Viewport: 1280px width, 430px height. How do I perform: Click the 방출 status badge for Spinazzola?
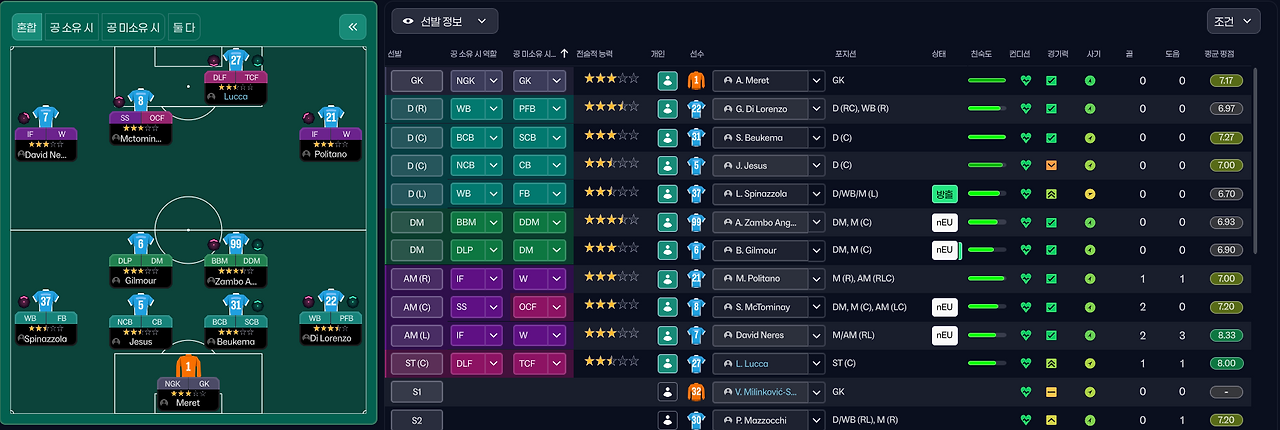point(945,194)
